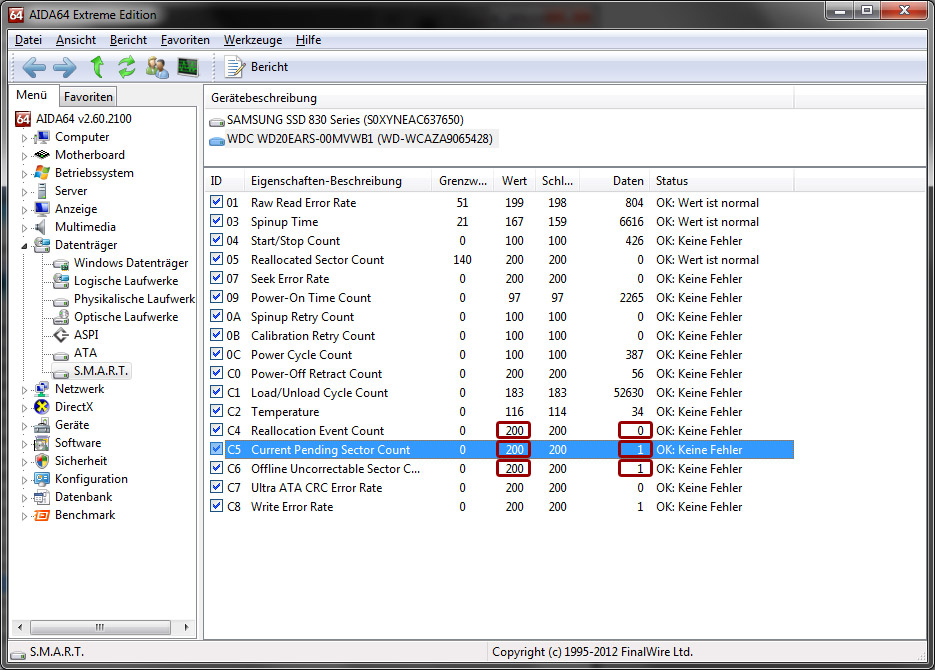Open the users toolbar icon
Image resolution: width=935 pixels, height=670 pixels.
(x=157, y=67)
